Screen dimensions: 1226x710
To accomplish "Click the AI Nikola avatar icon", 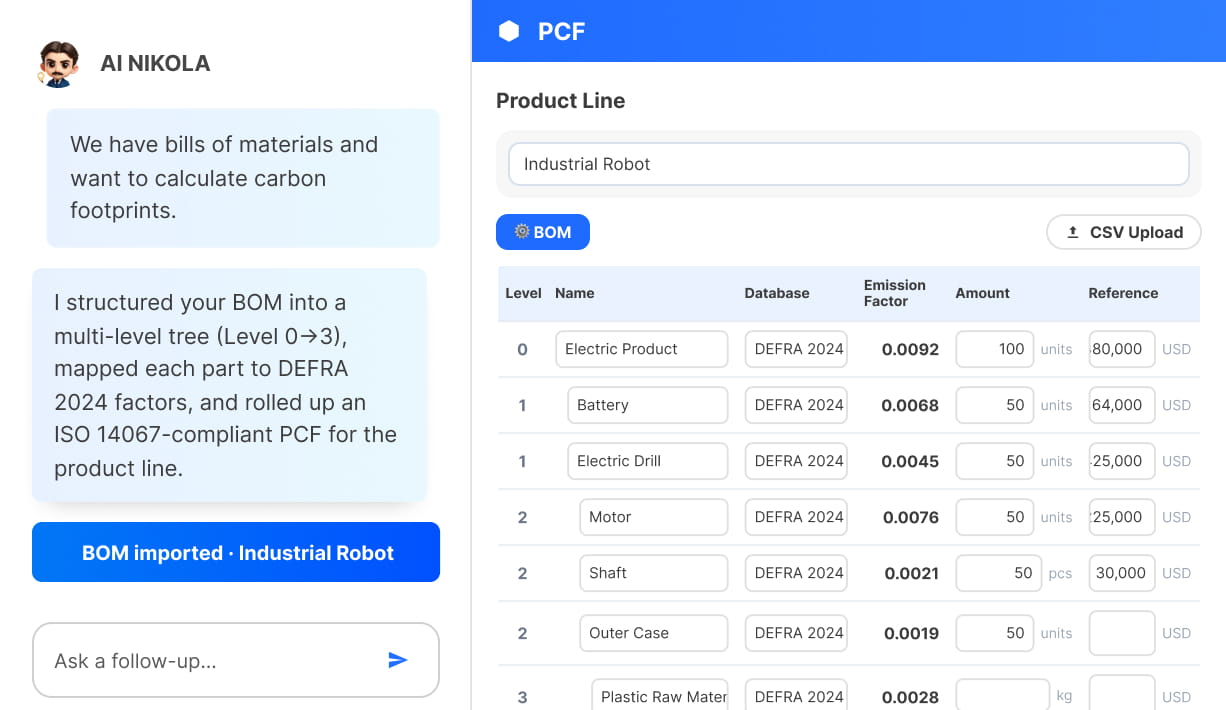I will 57,64.
